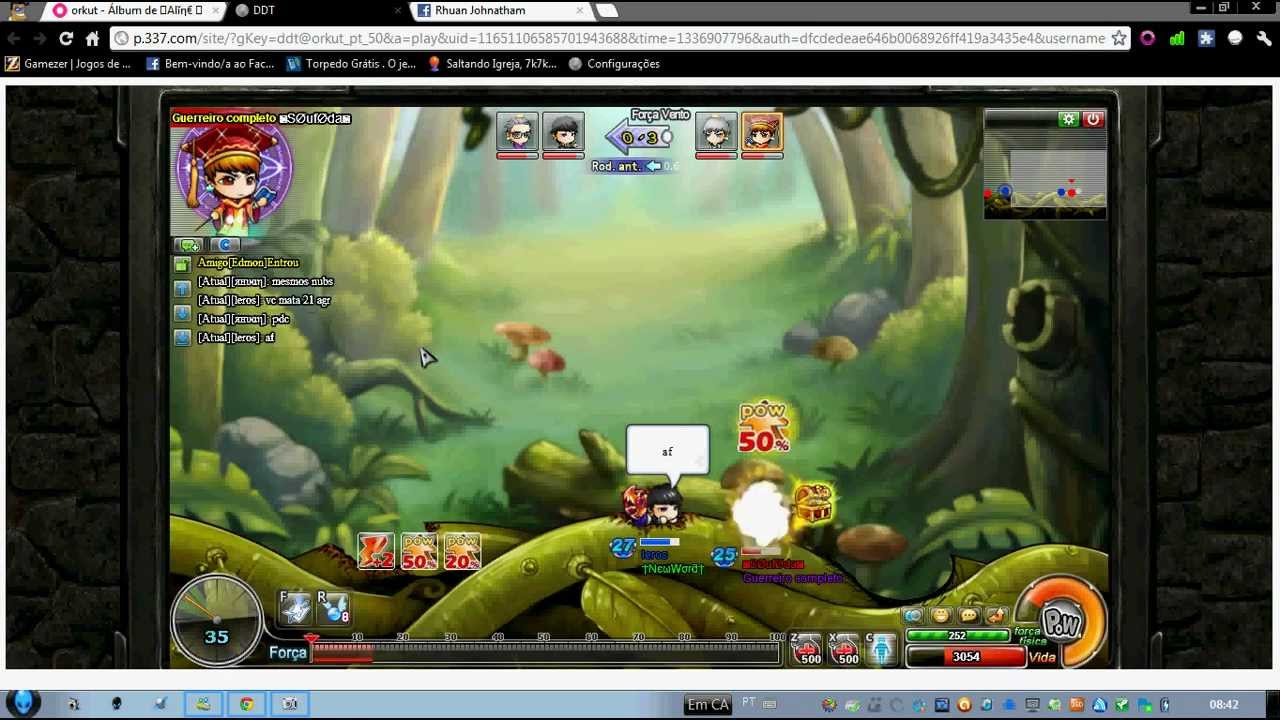Click the chat scroll to bottom arrow
The width and height of the screenshot is (1280, 720).
182,338
